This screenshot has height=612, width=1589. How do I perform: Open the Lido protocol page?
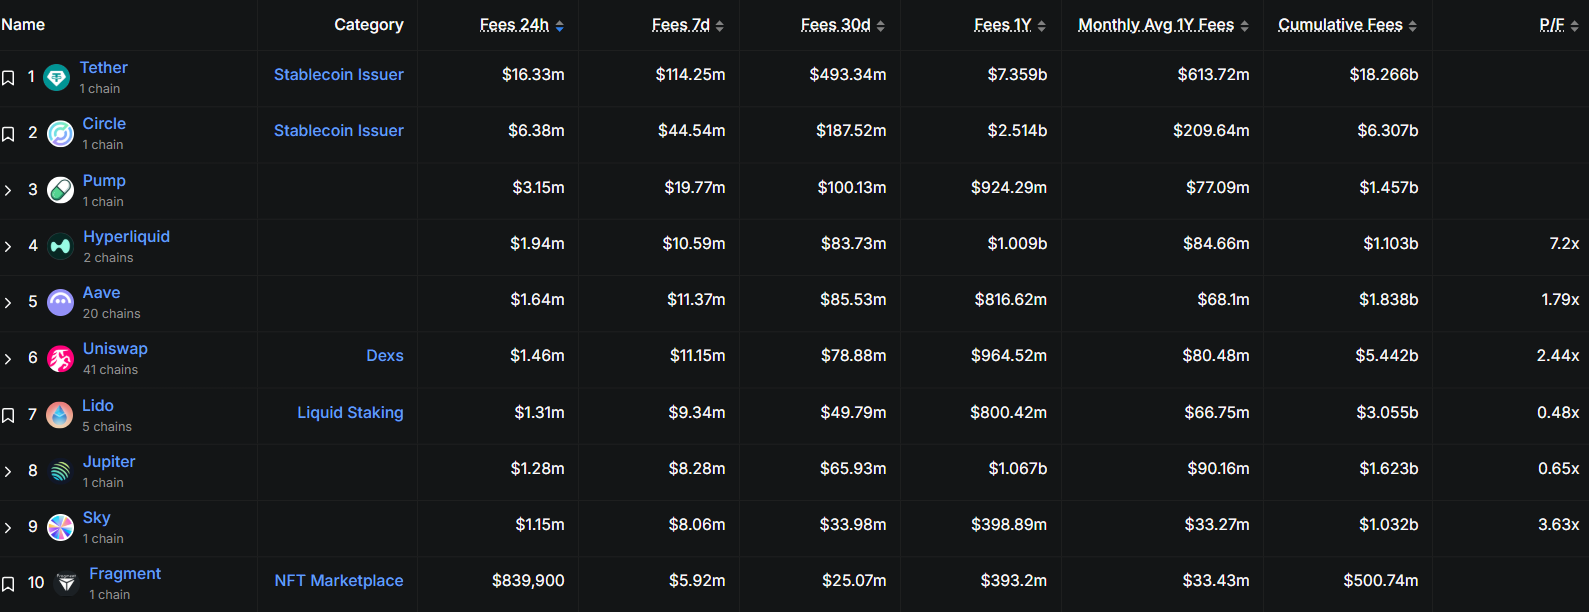coord(98,405)
